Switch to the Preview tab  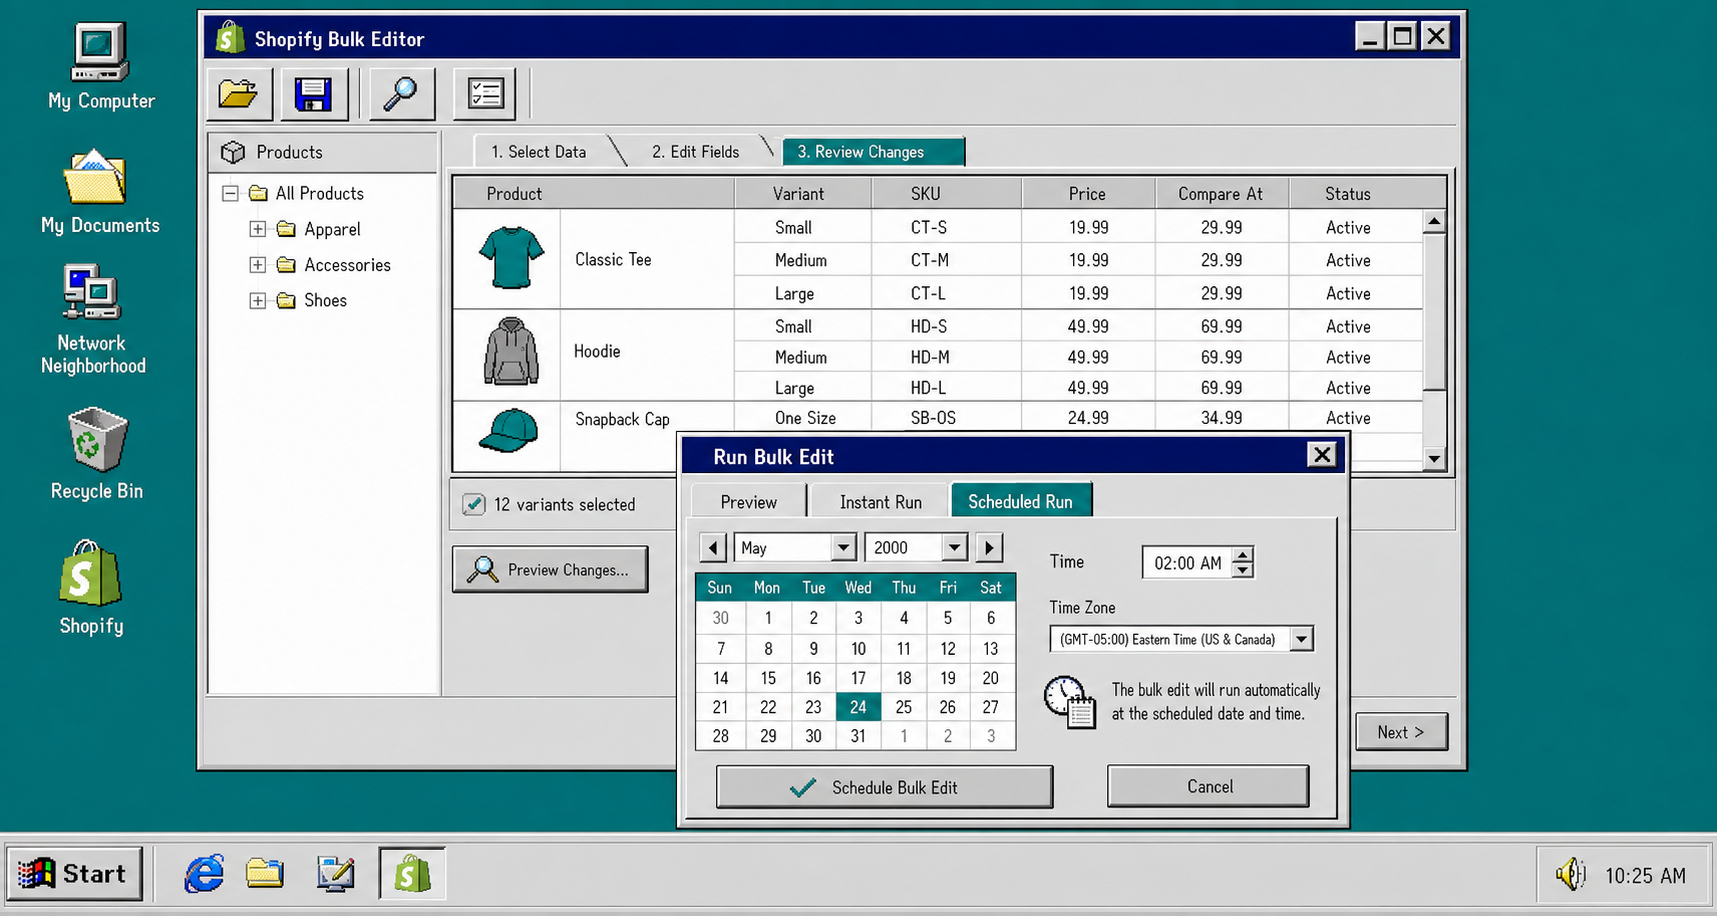pyautogui.click(x=748, y=502)
